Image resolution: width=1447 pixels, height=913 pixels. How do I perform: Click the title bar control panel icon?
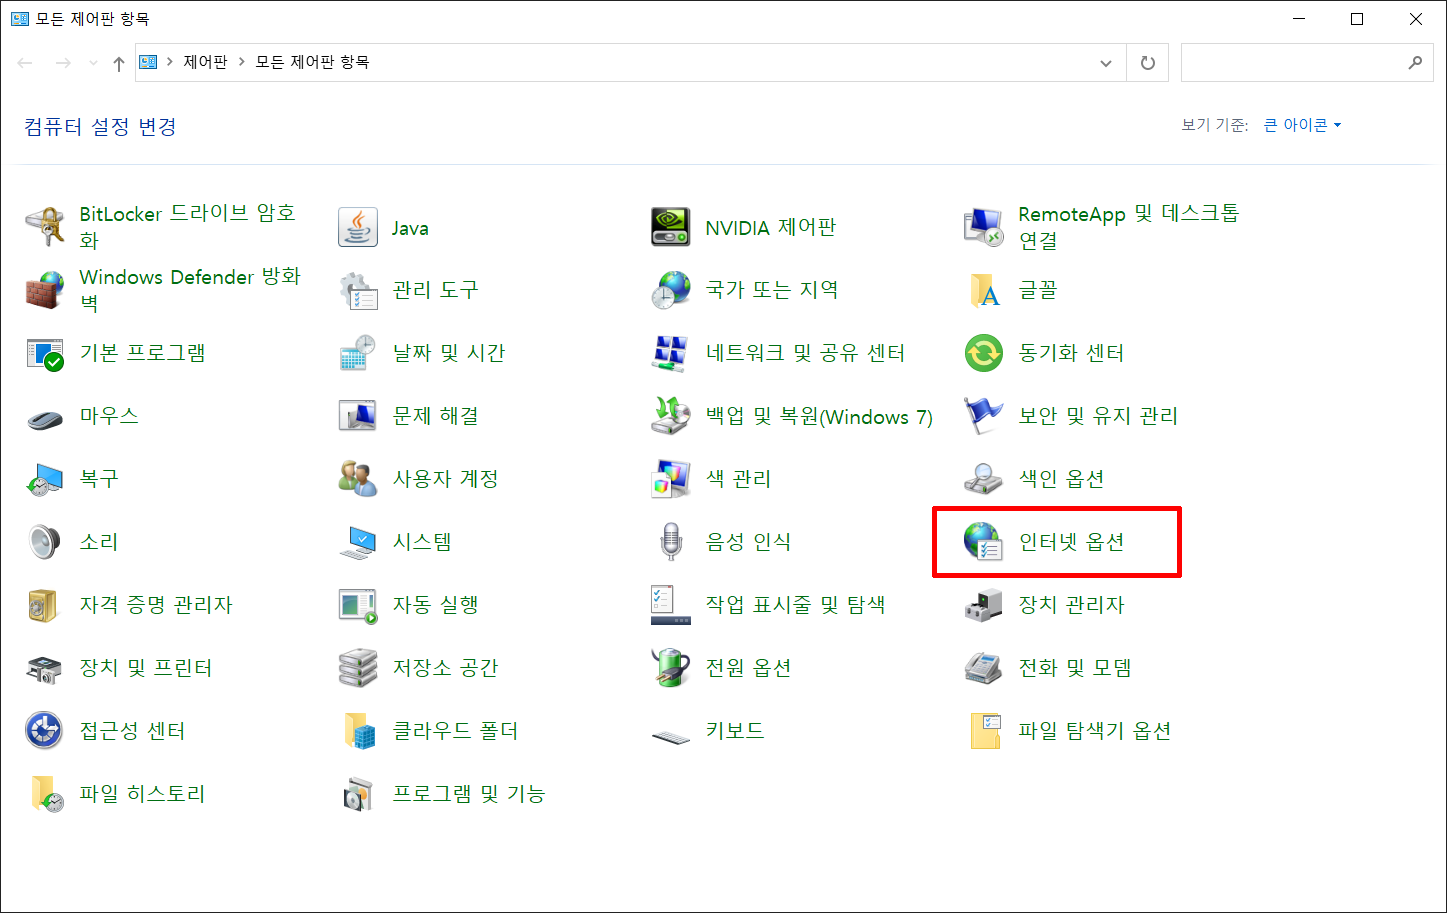(19, 19)
